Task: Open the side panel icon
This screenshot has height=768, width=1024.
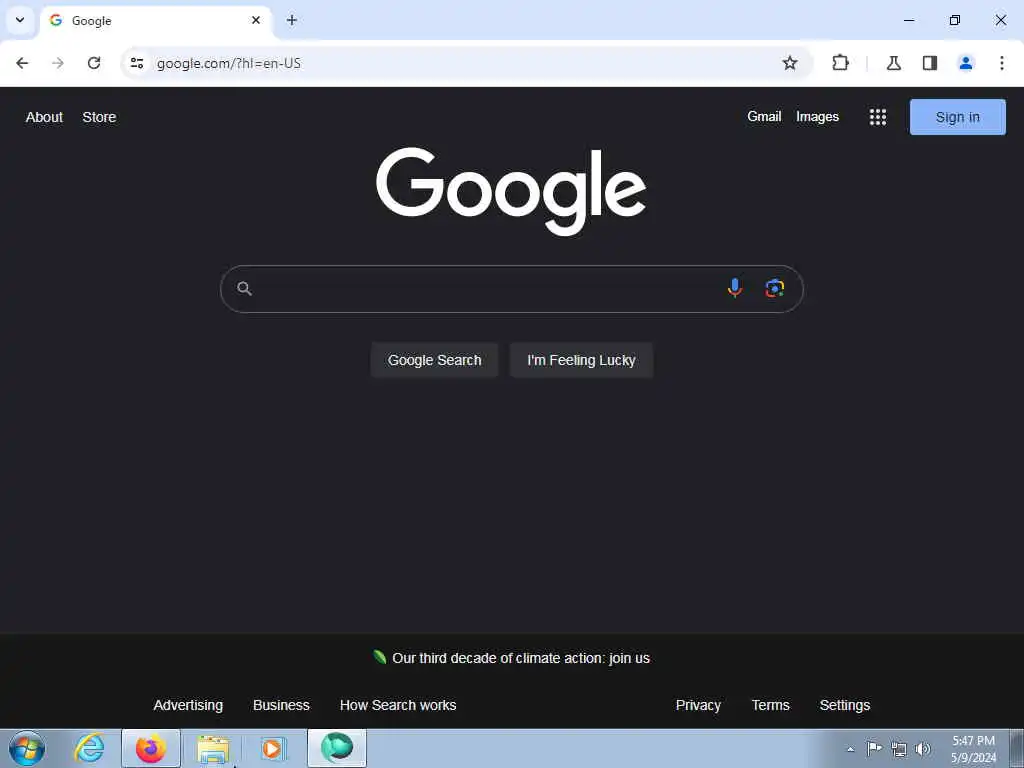Action: click(x=930, y=63)
